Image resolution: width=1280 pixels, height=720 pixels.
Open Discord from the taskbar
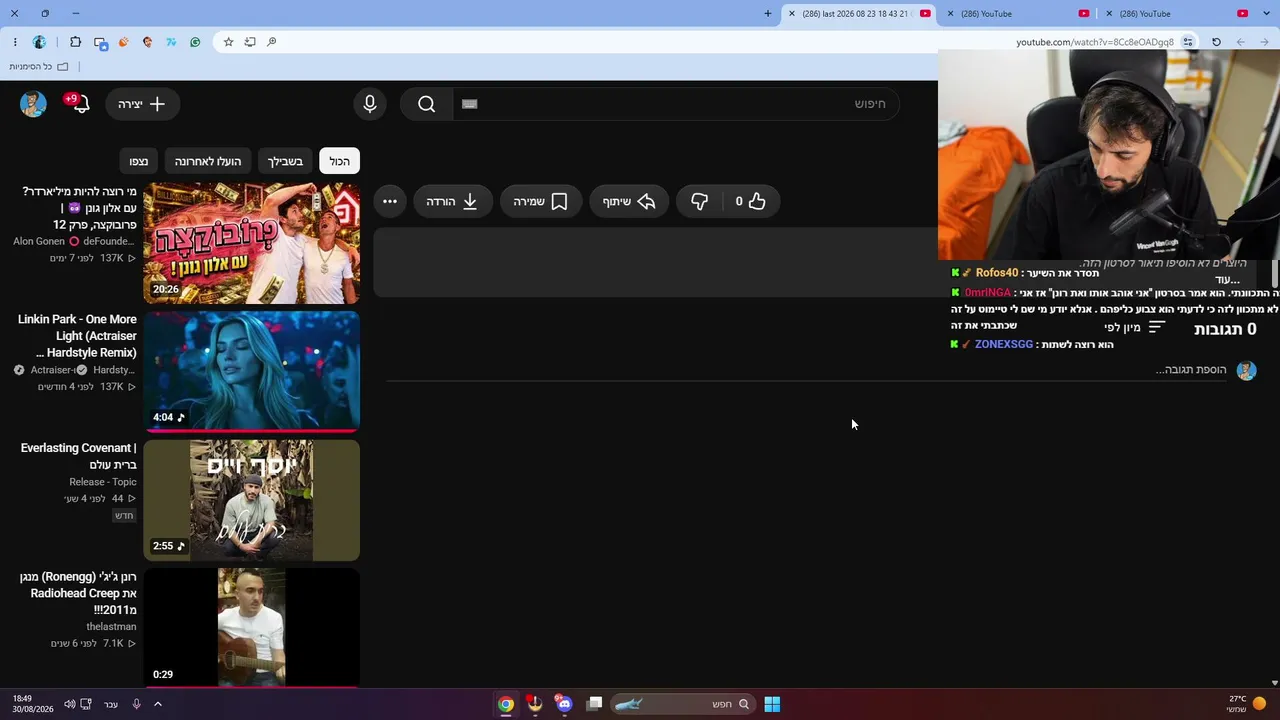coord(564,704)
